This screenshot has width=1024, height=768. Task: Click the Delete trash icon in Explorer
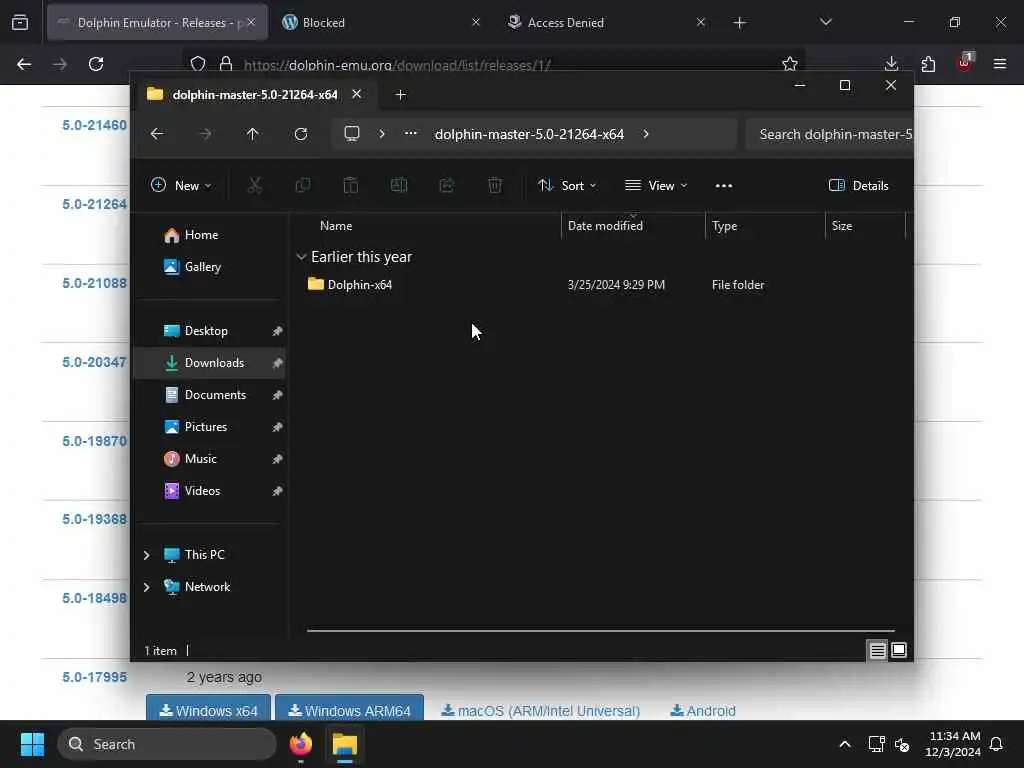tap(495, 185)
